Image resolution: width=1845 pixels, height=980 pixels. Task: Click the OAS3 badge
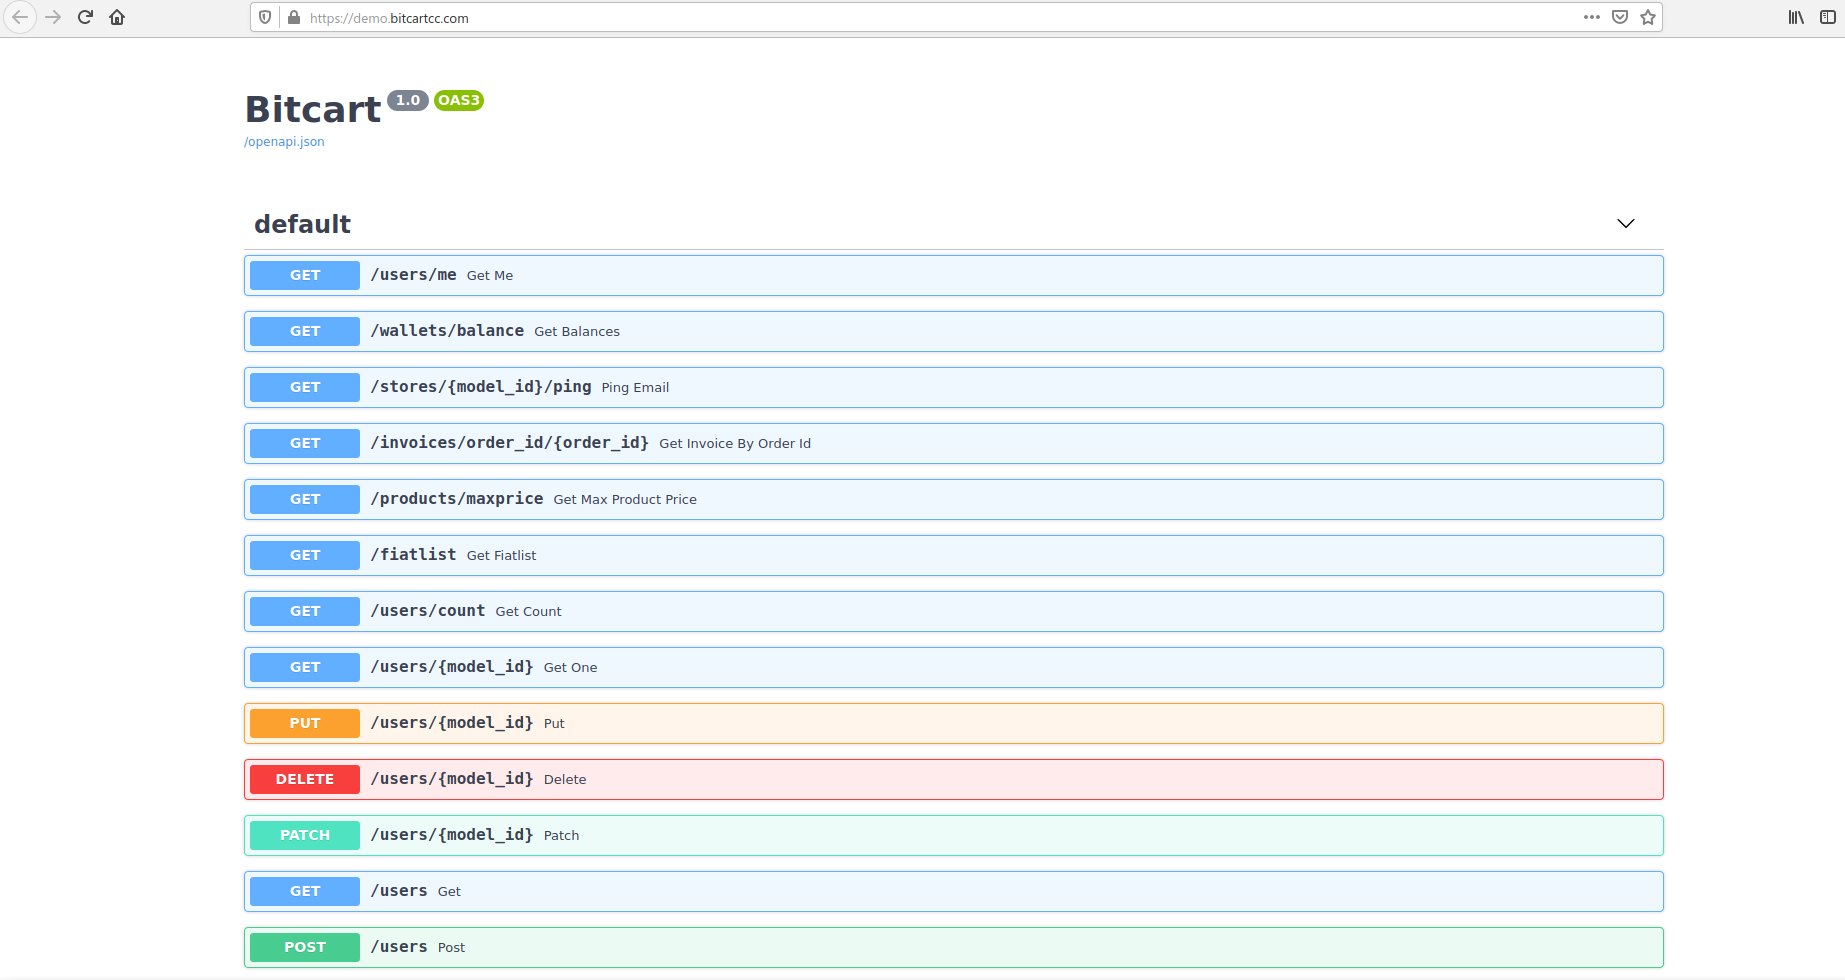459,100
